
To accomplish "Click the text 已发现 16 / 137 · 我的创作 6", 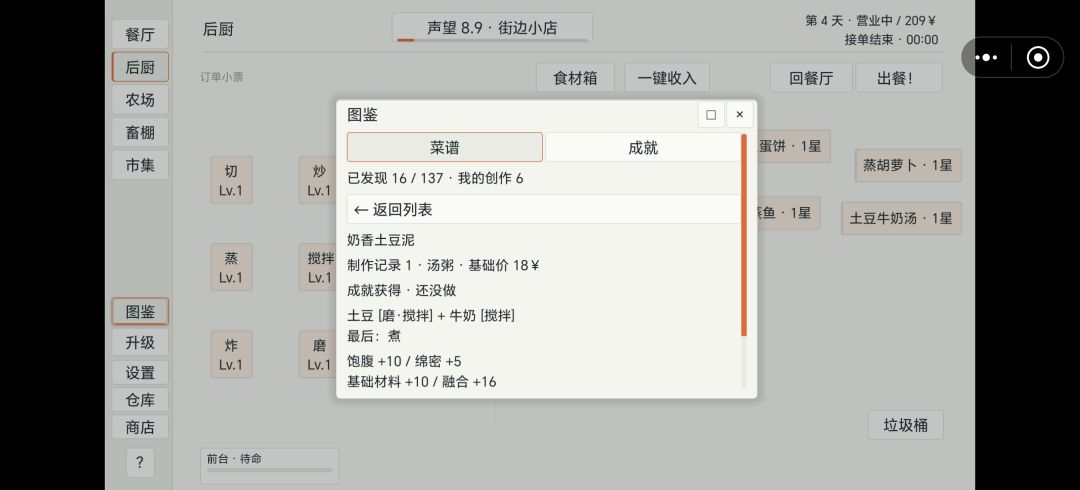I will pos(435,178).
